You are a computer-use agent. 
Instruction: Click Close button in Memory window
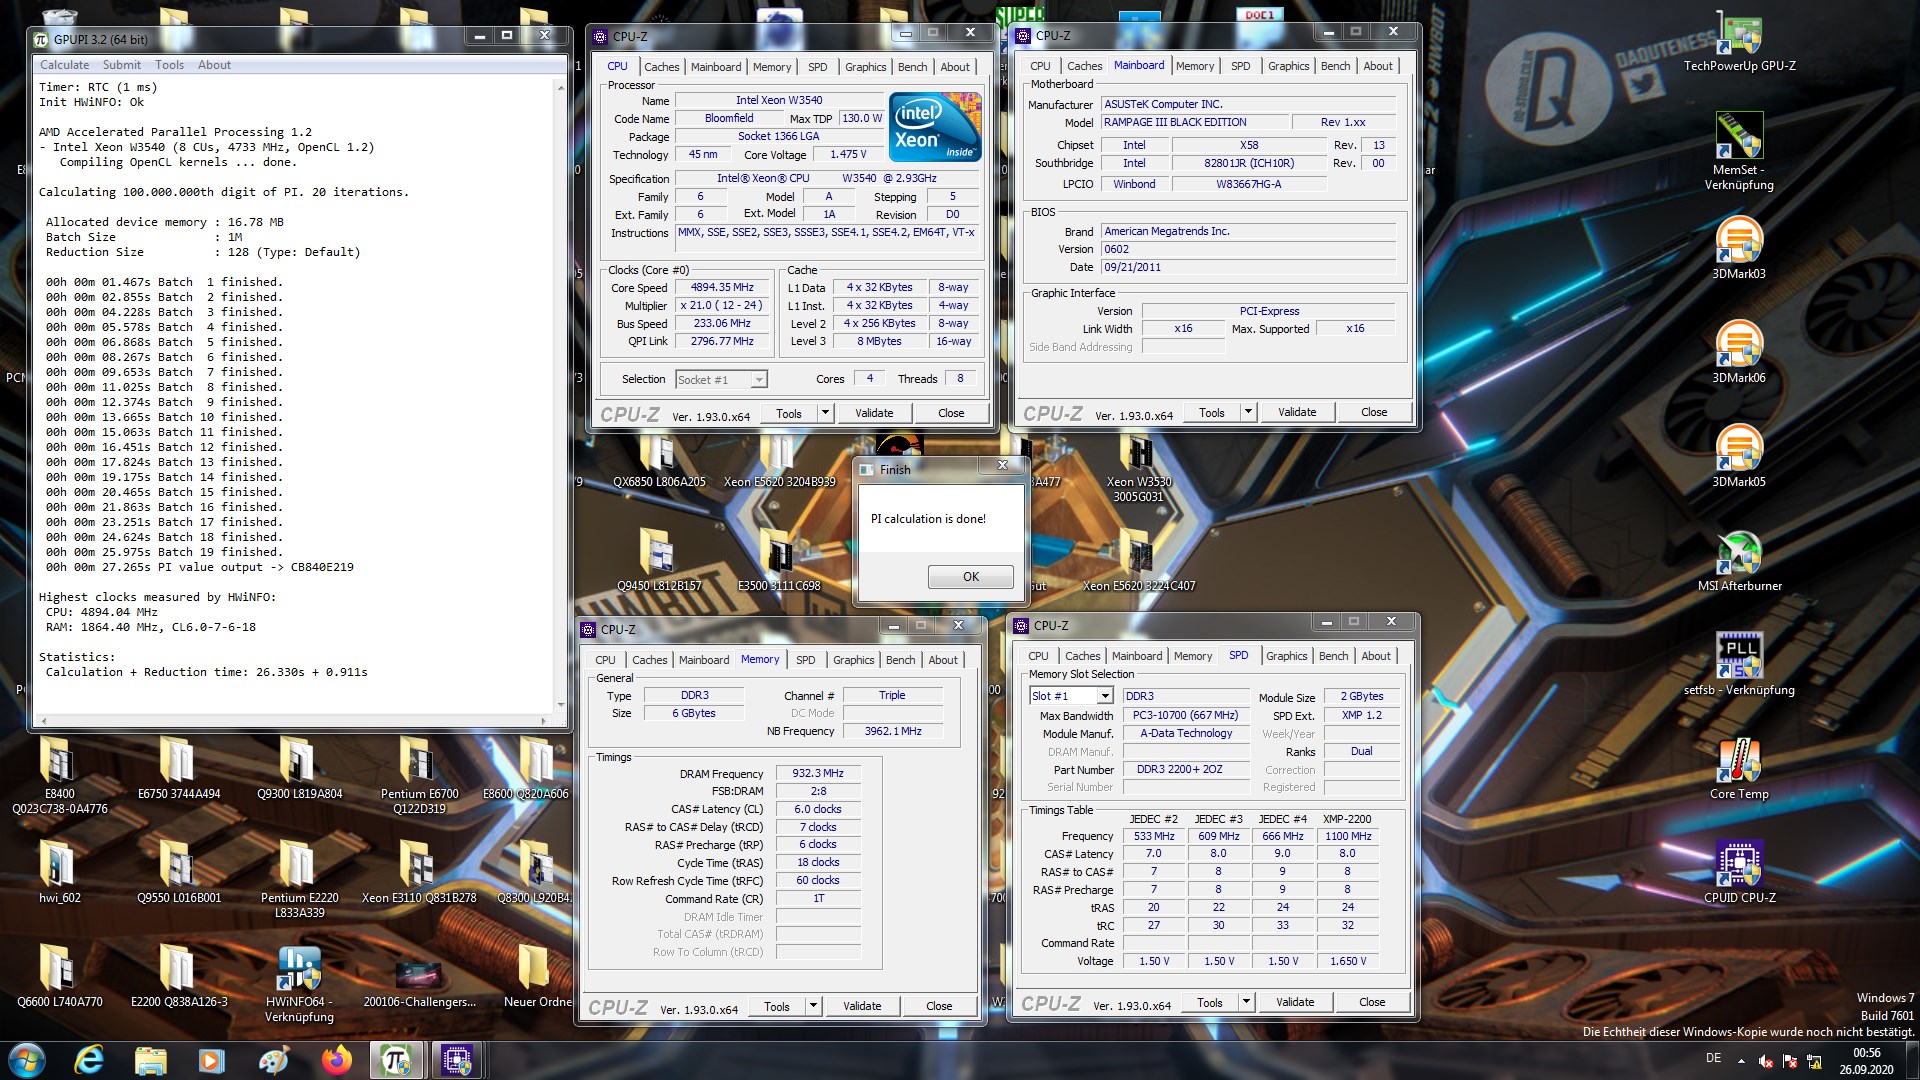point(939,1006)
